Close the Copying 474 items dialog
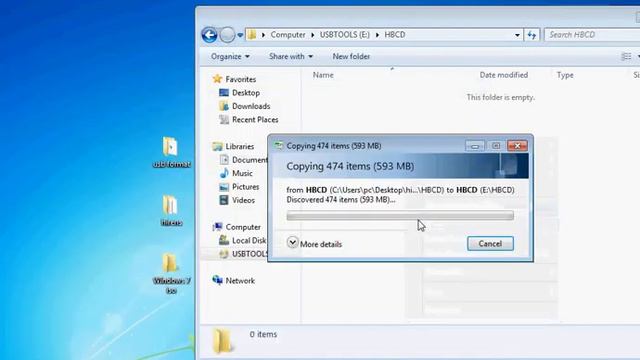The height and width of the screenshot is (360, 640). (x=517, y=146)
